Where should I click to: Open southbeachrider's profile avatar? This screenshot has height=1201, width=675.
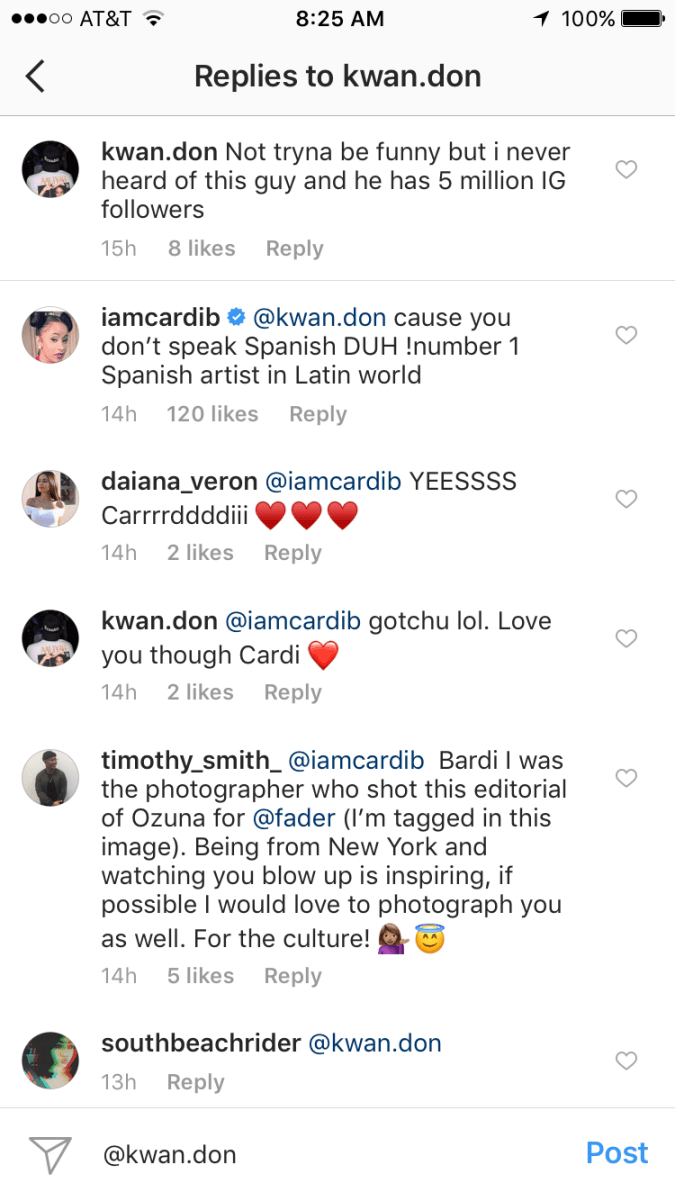click(50, 1061)
